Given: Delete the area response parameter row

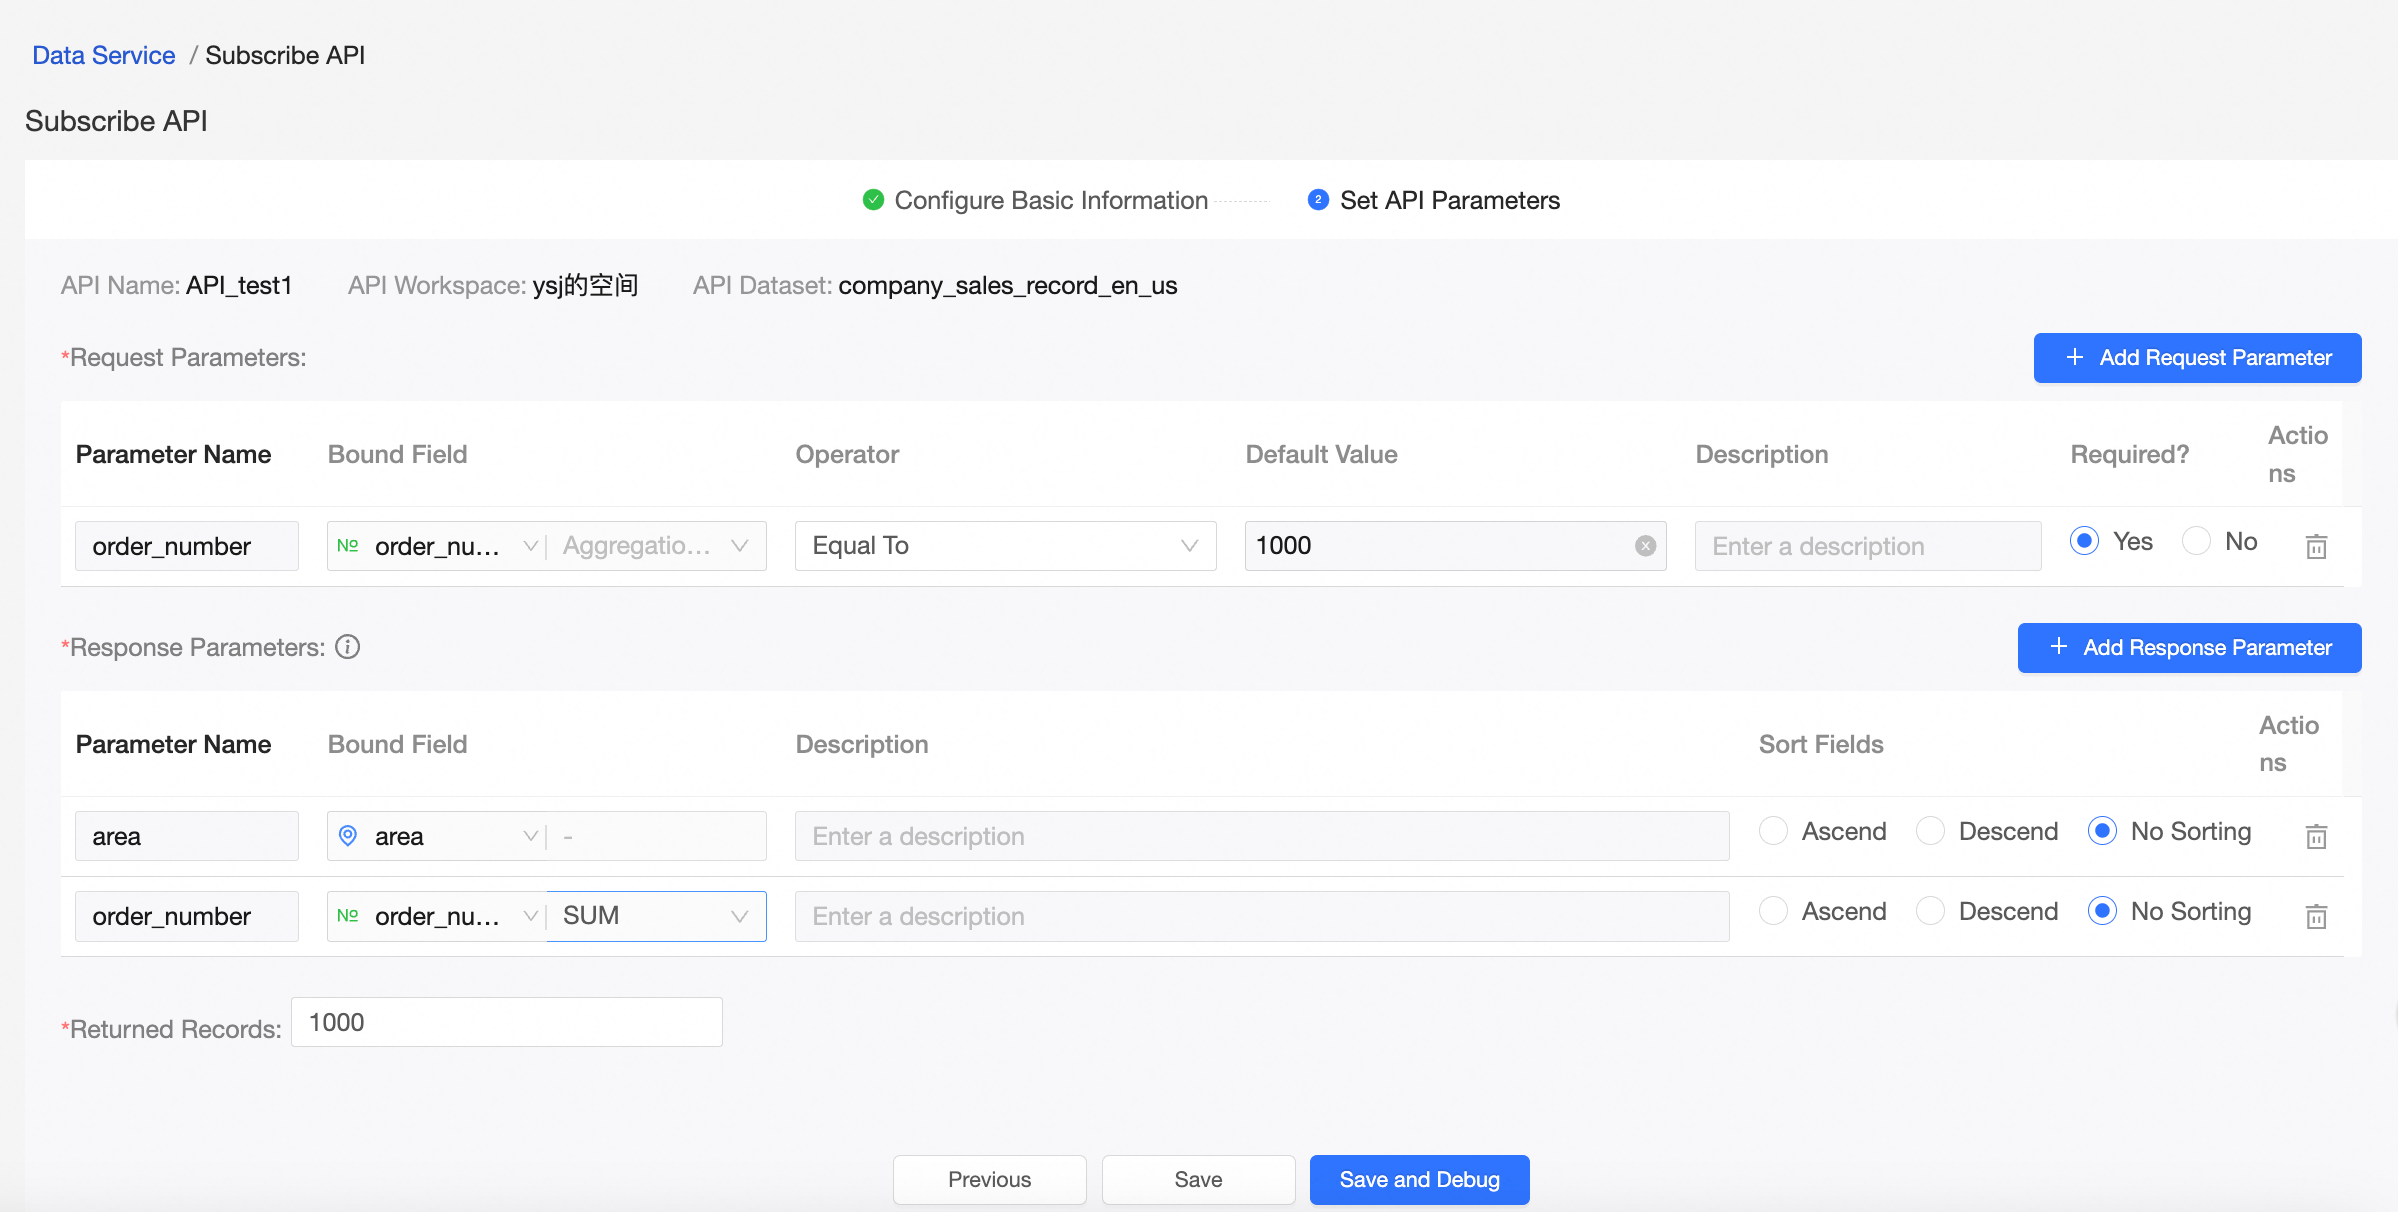Looking at the screenshot, I should tap(2316, 837).
